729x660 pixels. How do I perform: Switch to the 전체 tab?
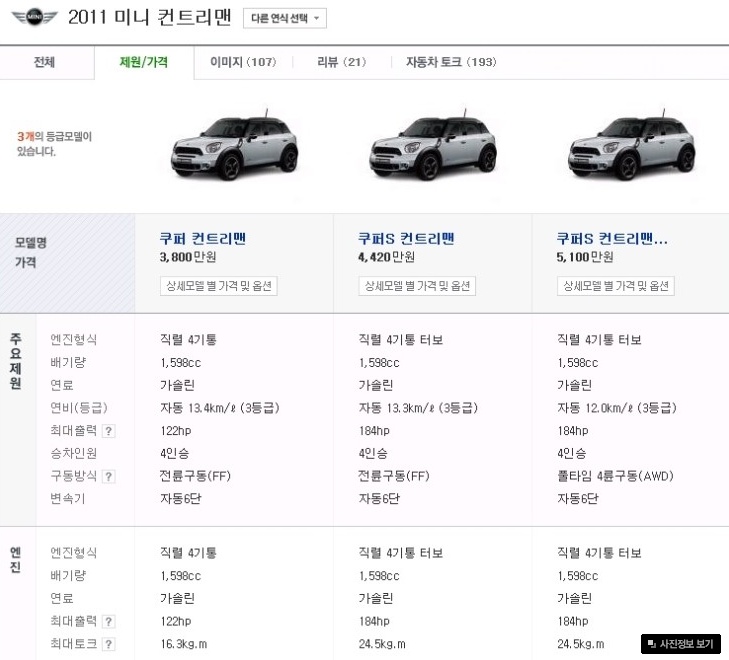(x=45, y=62)
